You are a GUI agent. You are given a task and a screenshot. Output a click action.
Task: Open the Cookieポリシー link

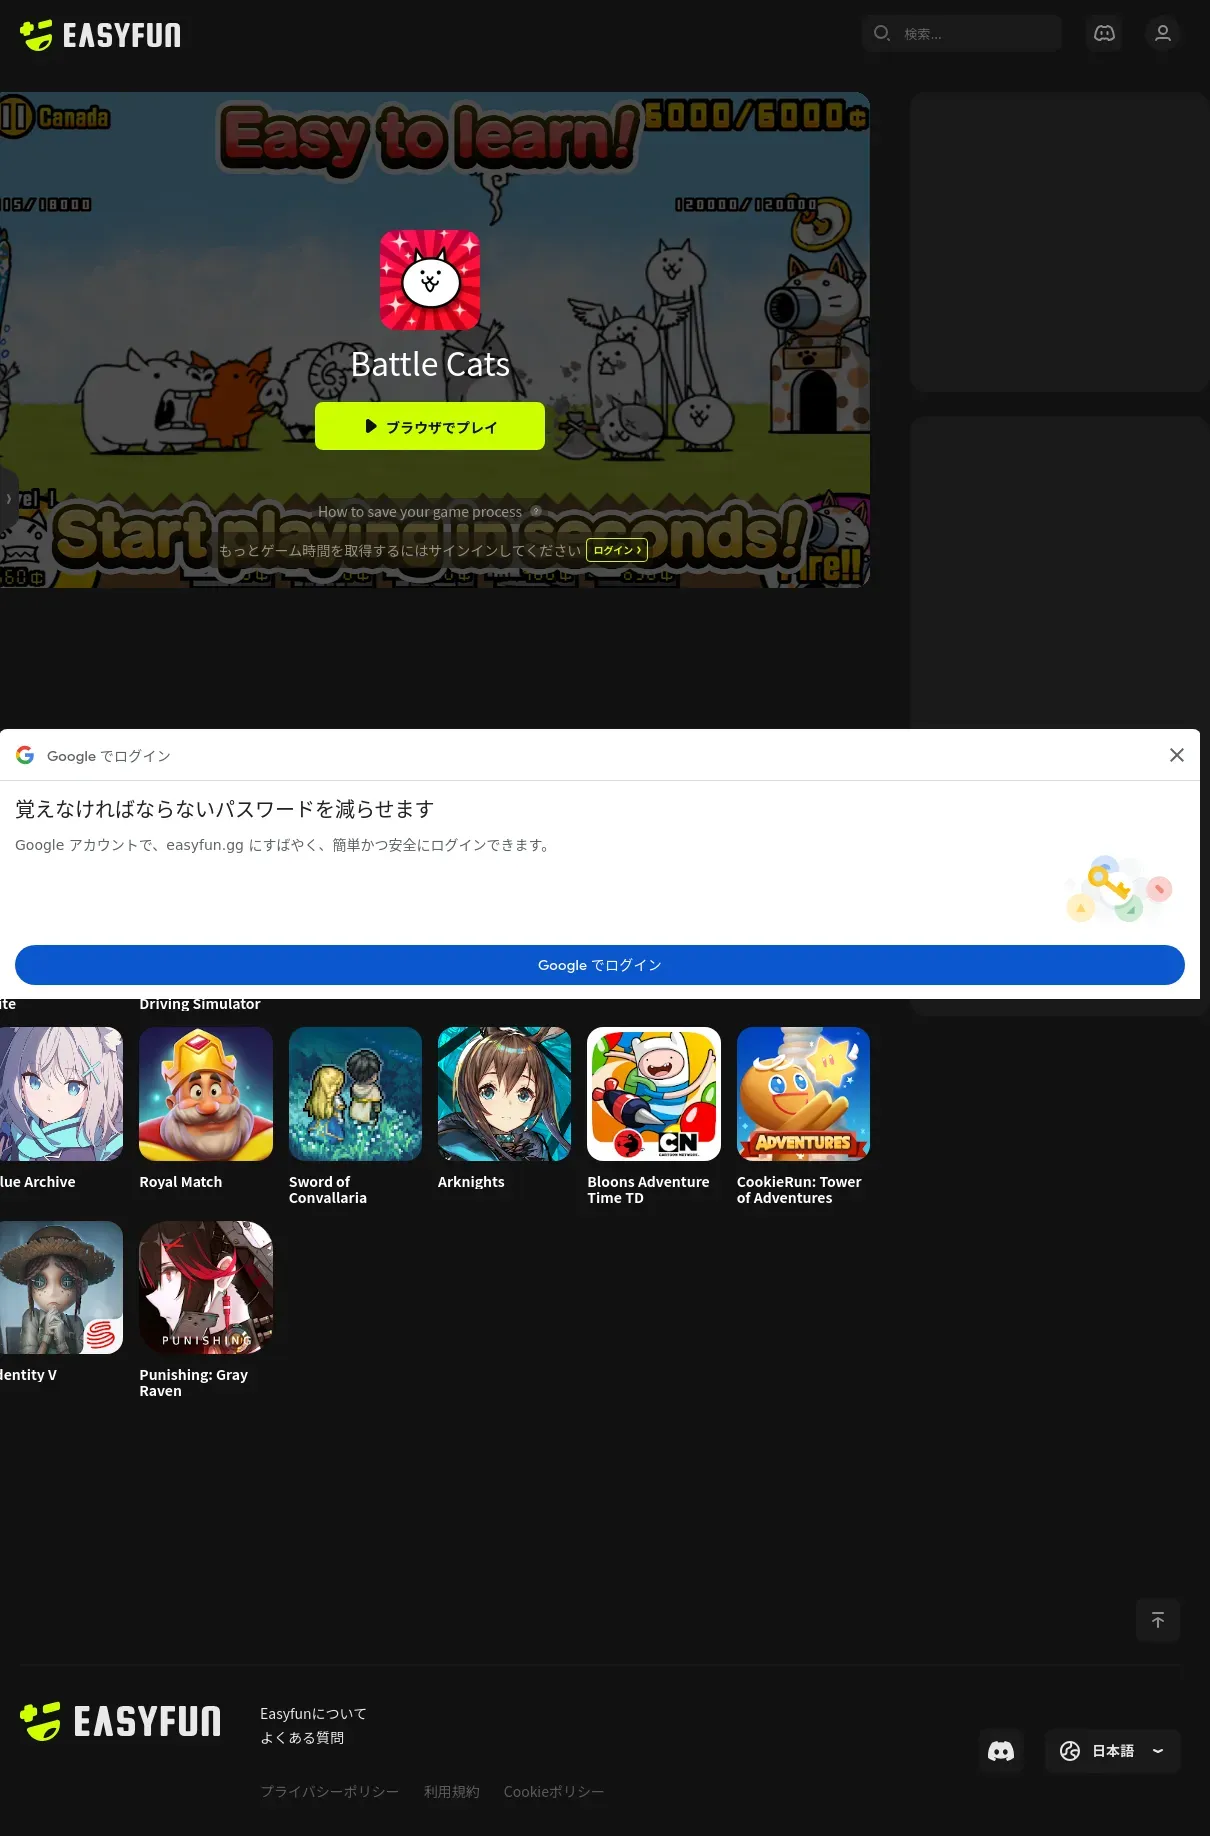[x=554, y=1792]
